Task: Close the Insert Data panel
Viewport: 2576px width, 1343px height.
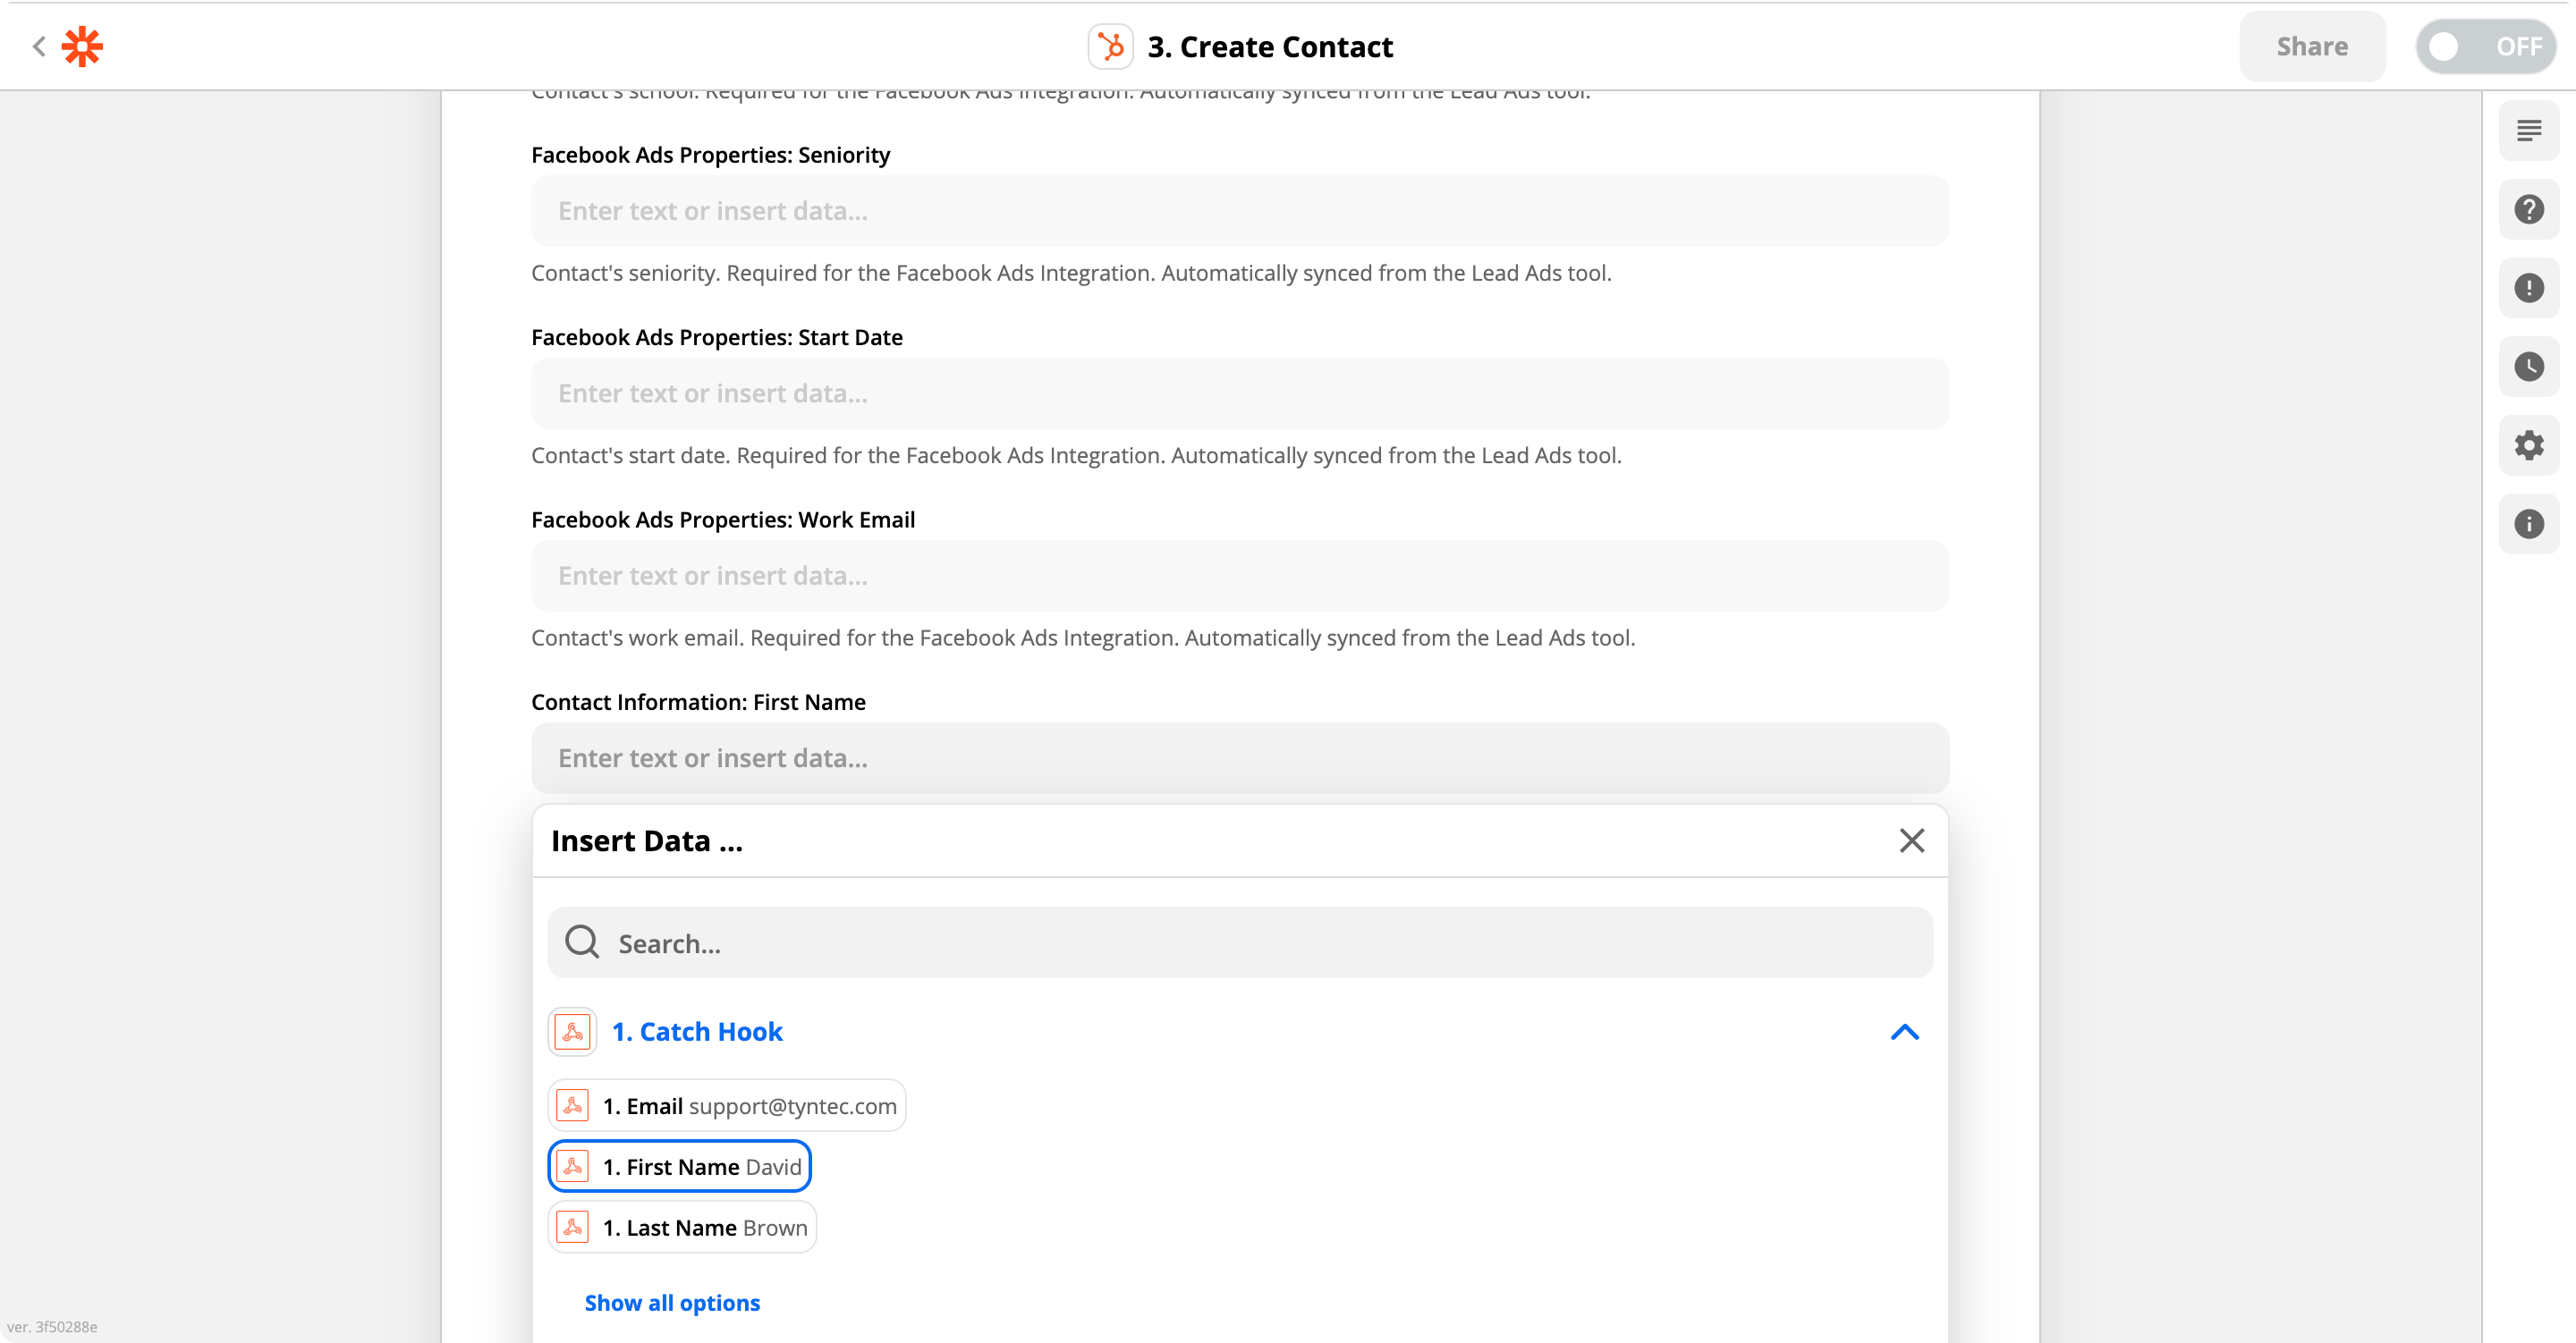Action: point(1911,840)
